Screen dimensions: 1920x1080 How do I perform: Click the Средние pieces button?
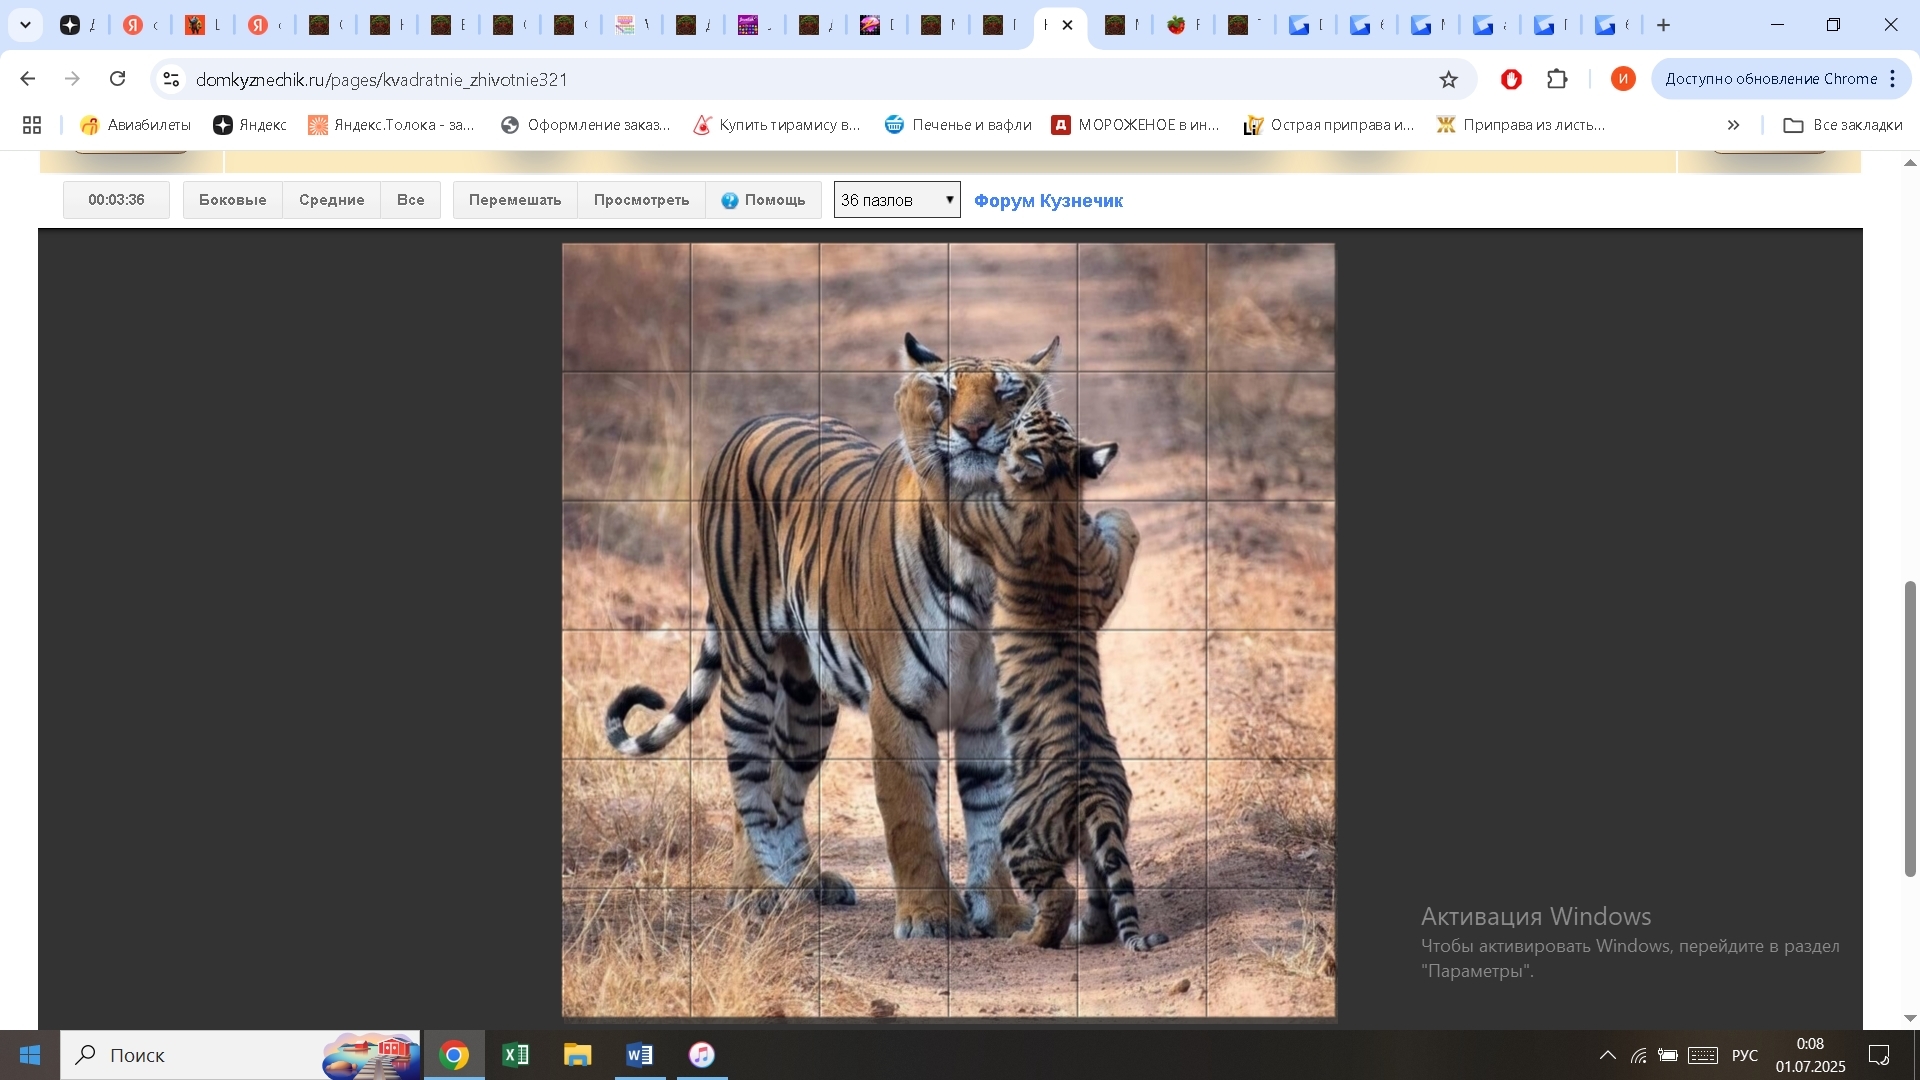tap(331, 200)
